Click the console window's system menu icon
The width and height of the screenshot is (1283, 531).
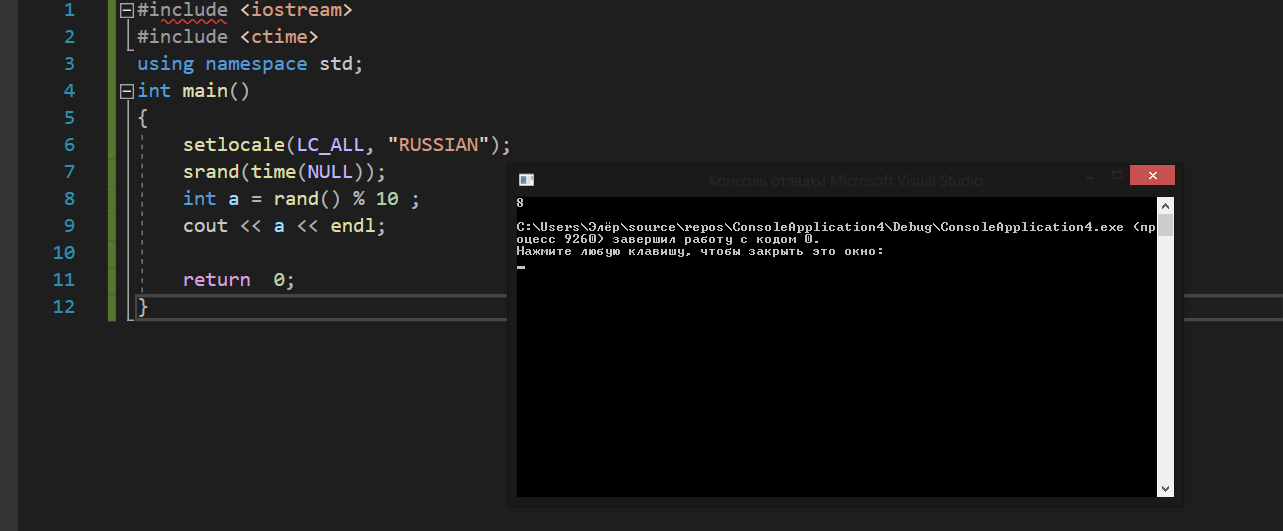click(x=526, y=180)
